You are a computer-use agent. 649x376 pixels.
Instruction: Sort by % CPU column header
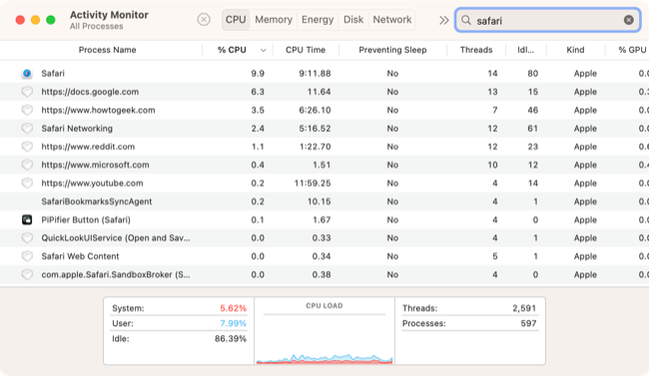click(232, 50)
